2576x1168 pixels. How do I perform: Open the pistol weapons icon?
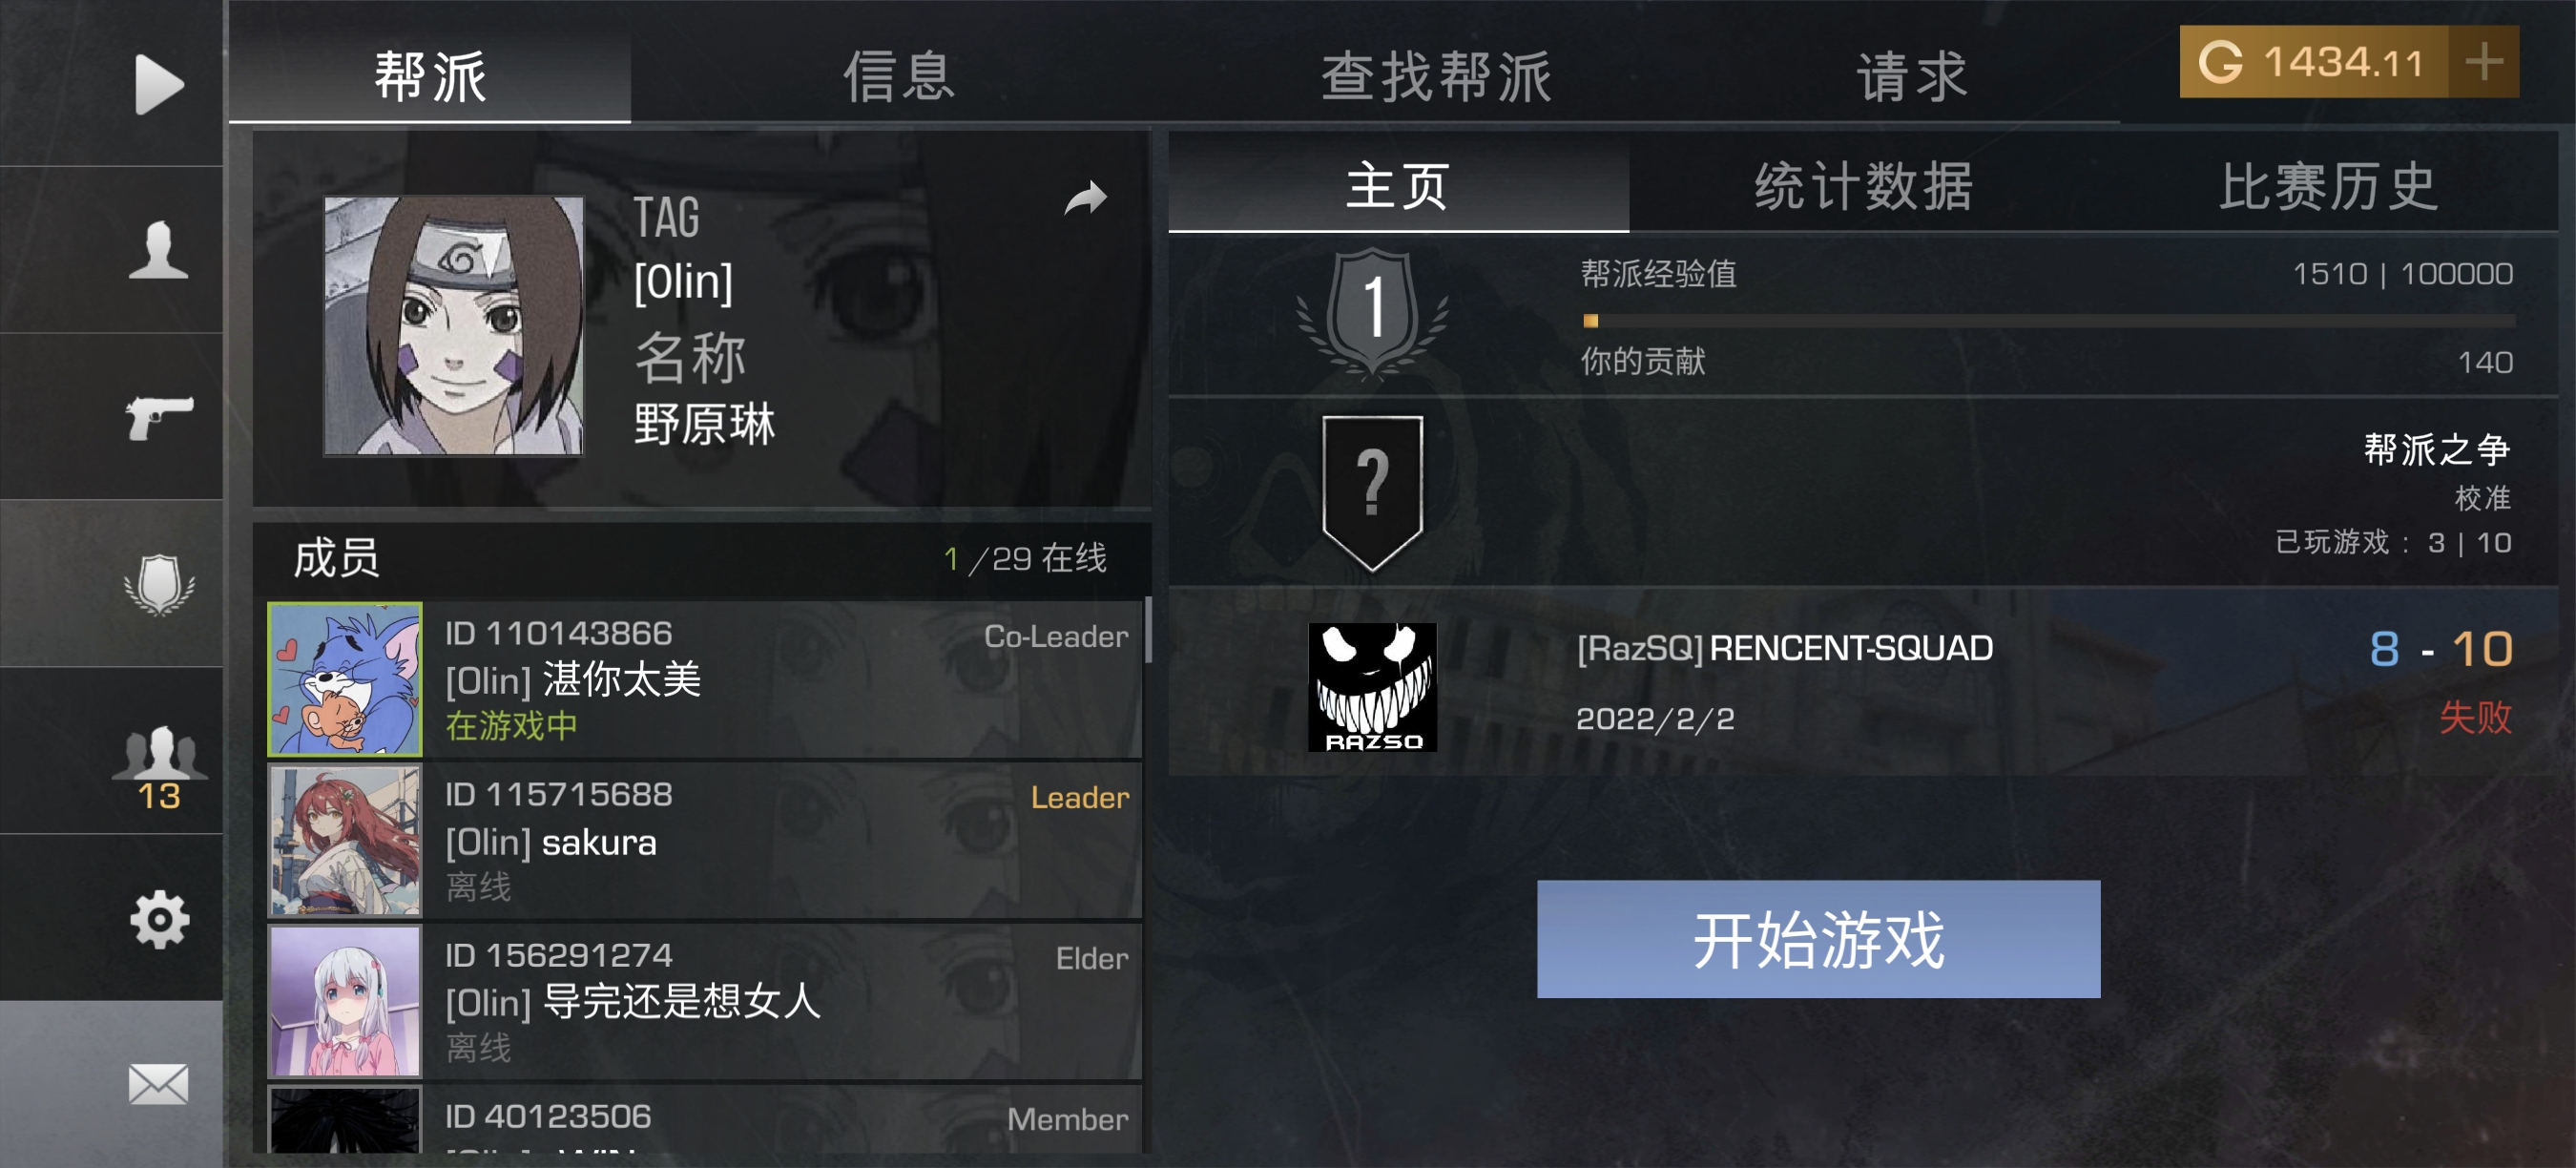point(159,417)
